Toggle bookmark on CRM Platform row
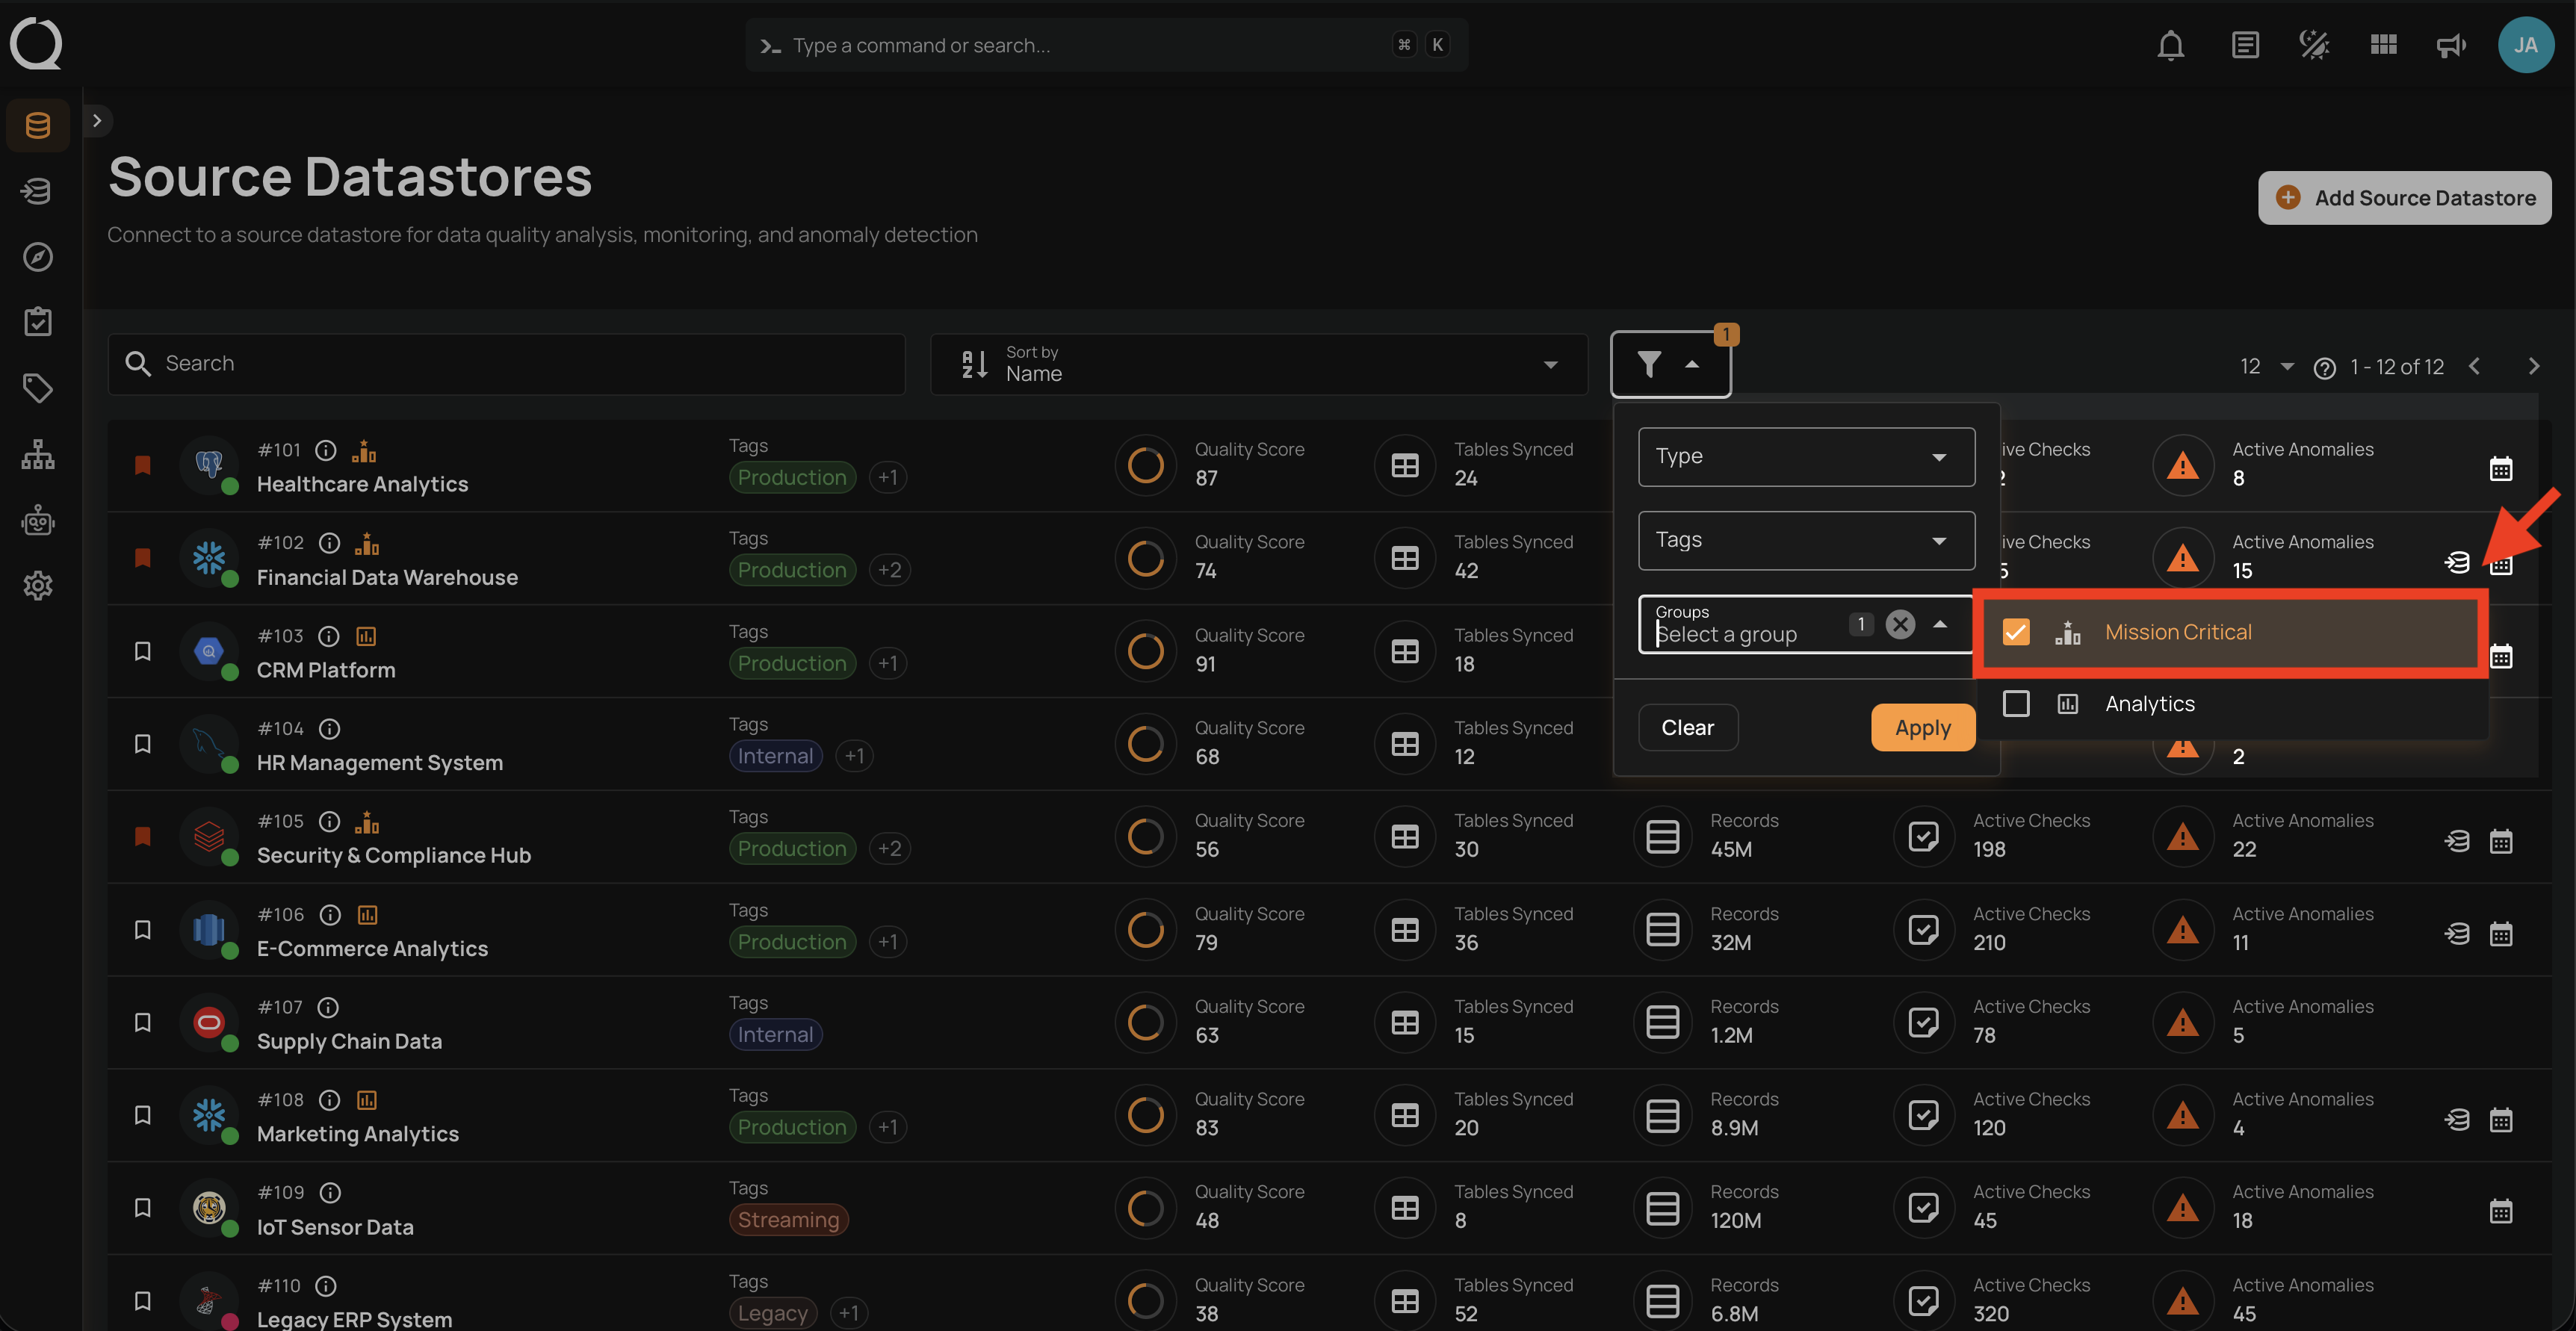The width and height of the screenshot is (2576, 1331). (143, 651)
